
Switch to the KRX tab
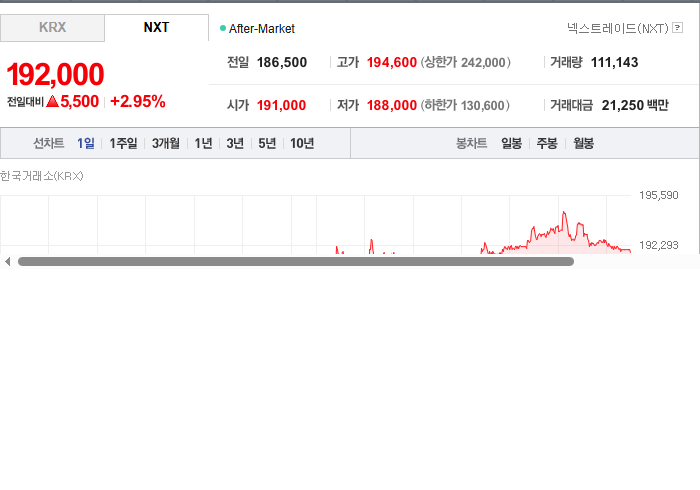(x=52, y=28)
